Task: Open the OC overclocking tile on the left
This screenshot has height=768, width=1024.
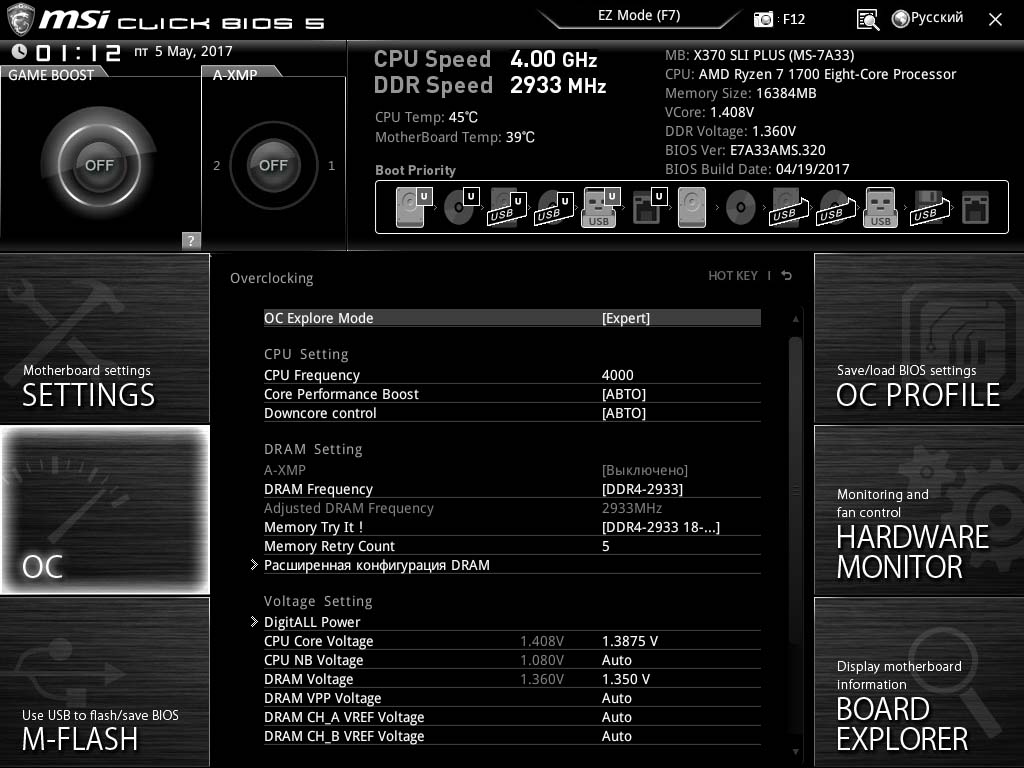Action: [104, 509]
